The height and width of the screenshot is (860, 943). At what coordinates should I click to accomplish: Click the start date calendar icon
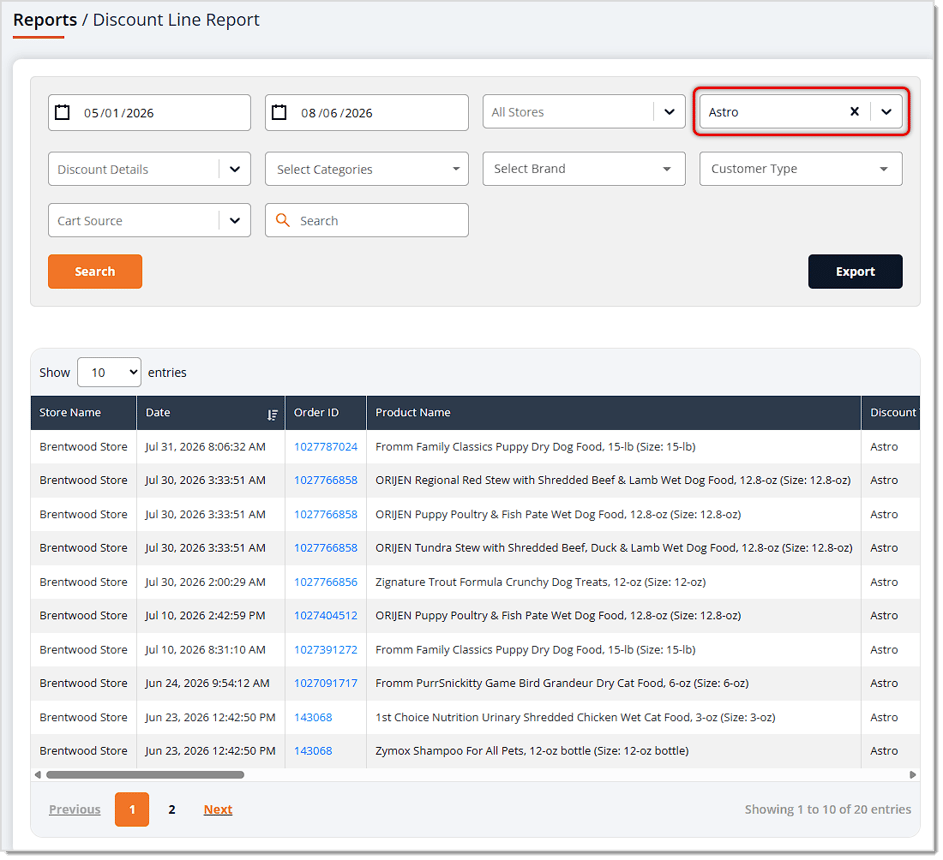pos(63,112)
